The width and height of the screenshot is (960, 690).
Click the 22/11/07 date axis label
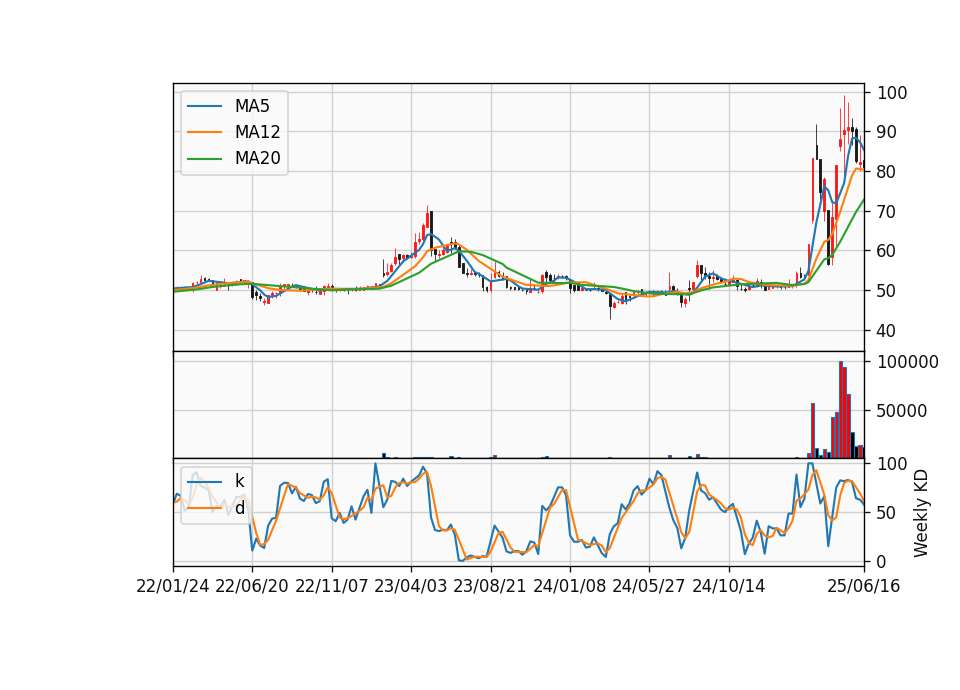[332, 587]
